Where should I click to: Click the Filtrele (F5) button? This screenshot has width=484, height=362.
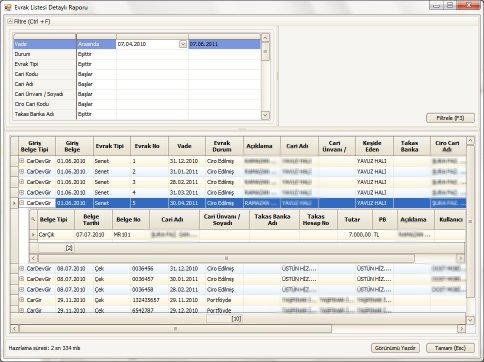point(450,118)
